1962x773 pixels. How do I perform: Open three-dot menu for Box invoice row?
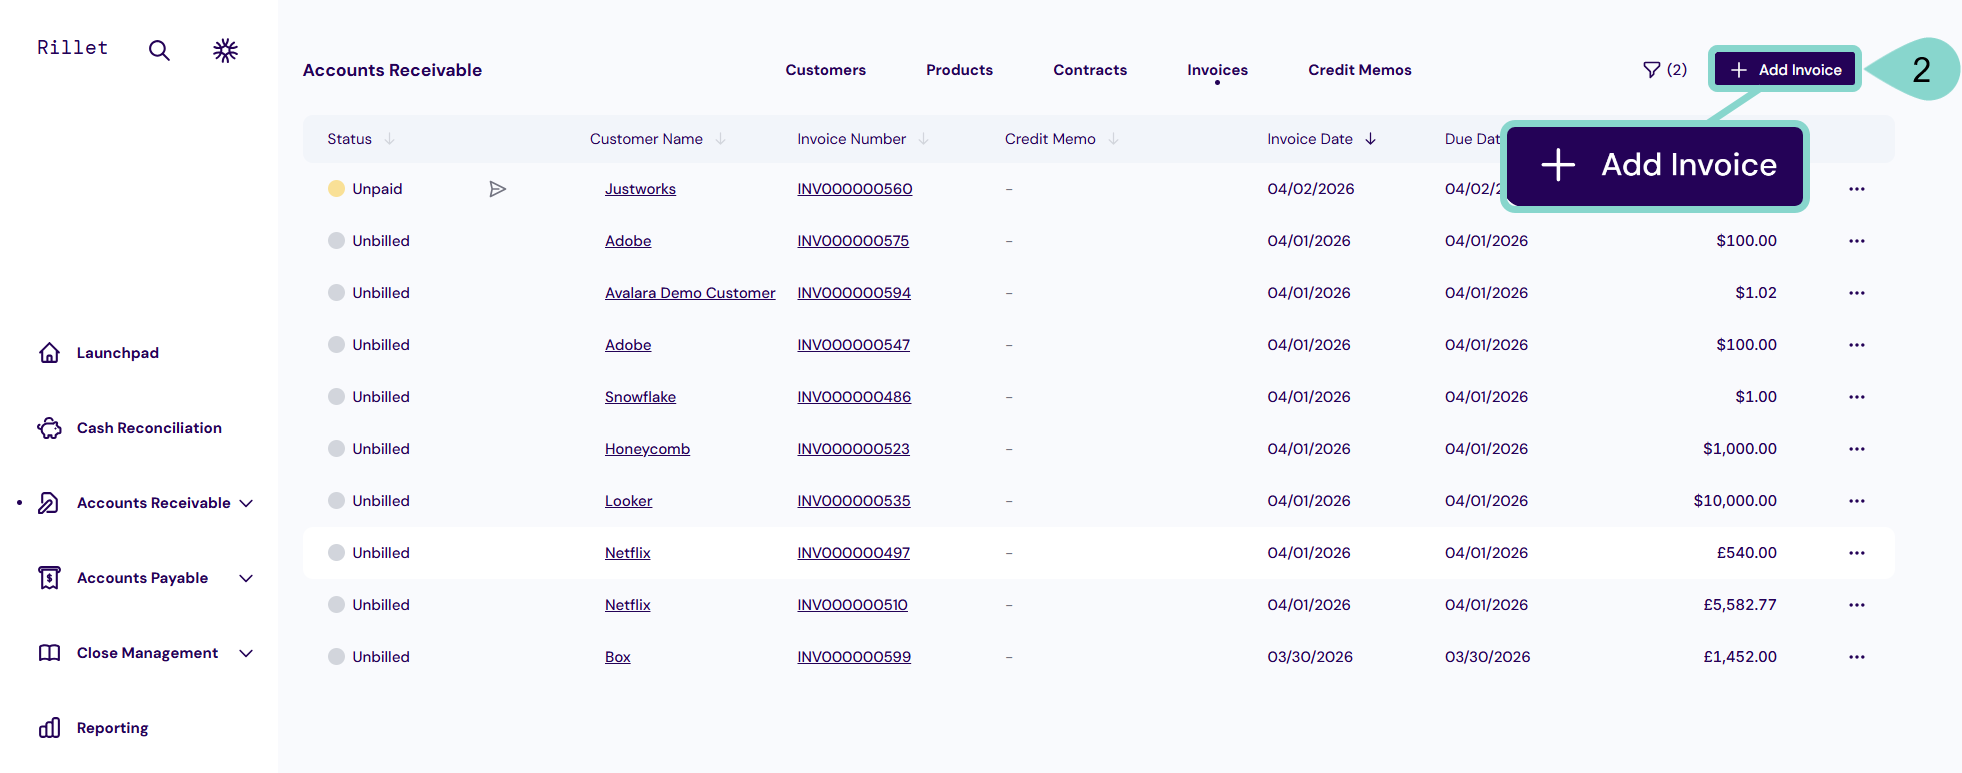click(x=1856, y=657)
